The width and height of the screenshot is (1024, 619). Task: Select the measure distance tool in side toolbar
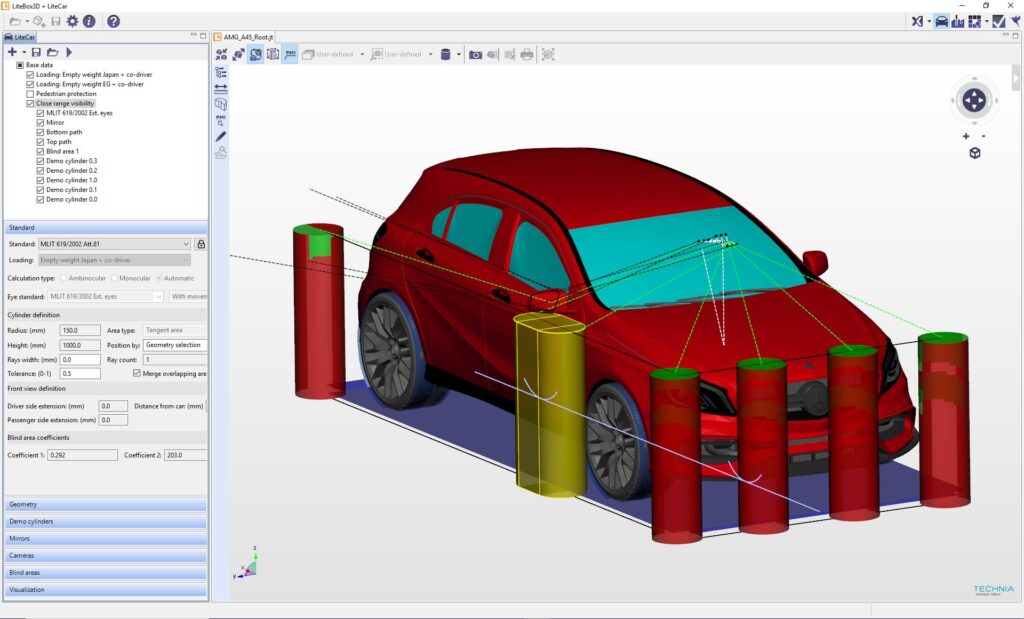(x=221, y=88)
